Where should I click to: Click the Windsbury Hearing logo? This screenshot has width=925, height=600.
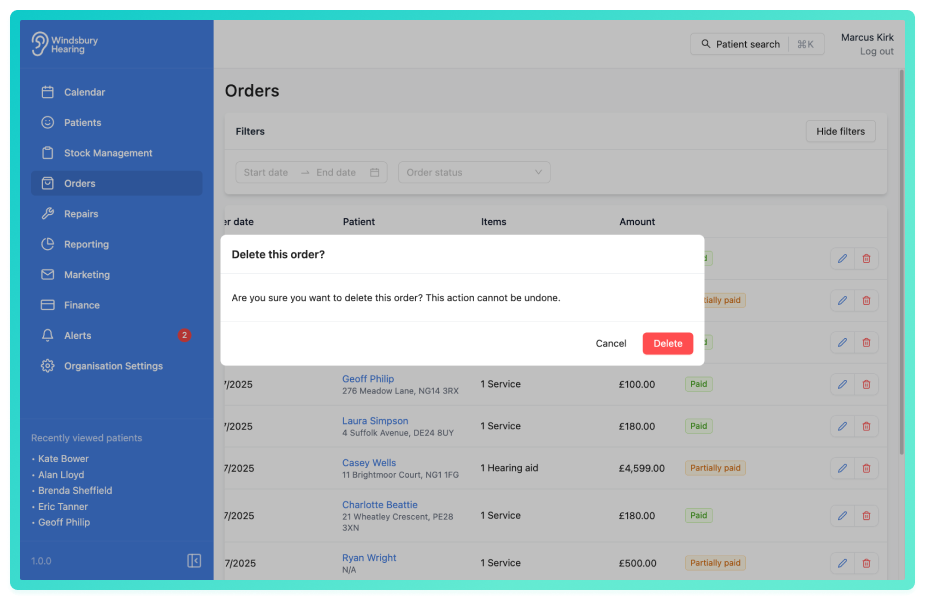click(65, 44)
